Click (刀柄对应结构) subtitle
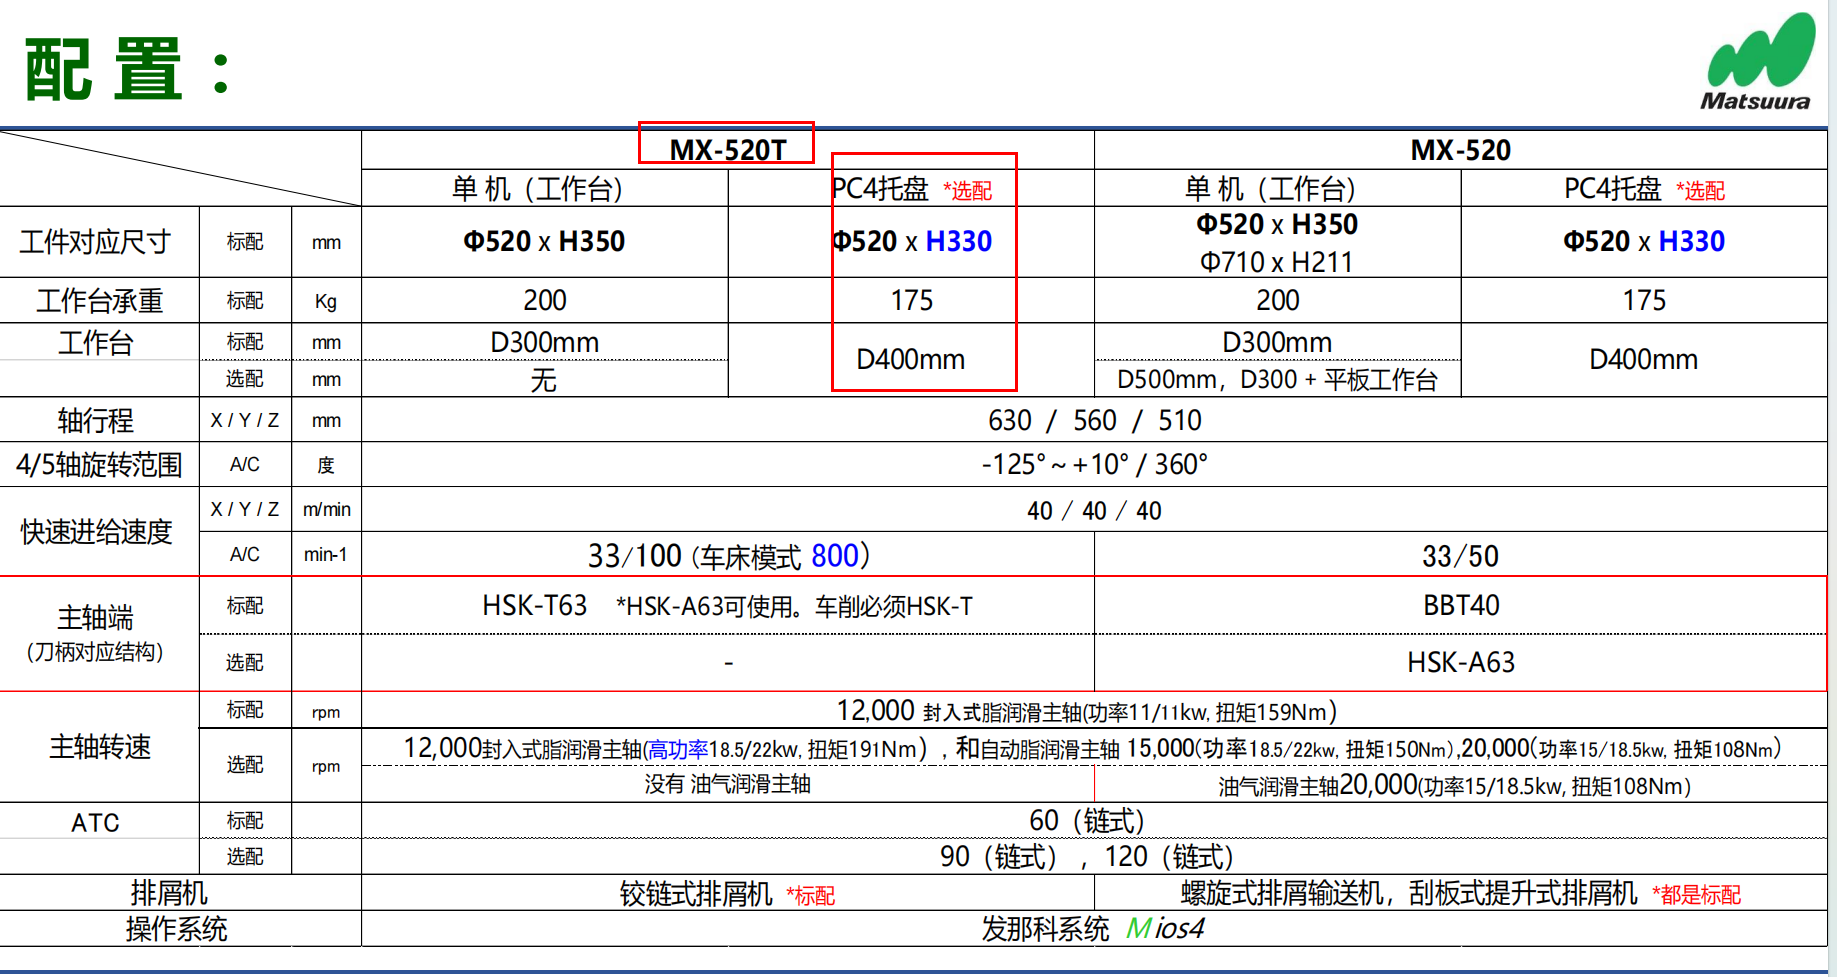1837x977 pixels. (95, 653)
